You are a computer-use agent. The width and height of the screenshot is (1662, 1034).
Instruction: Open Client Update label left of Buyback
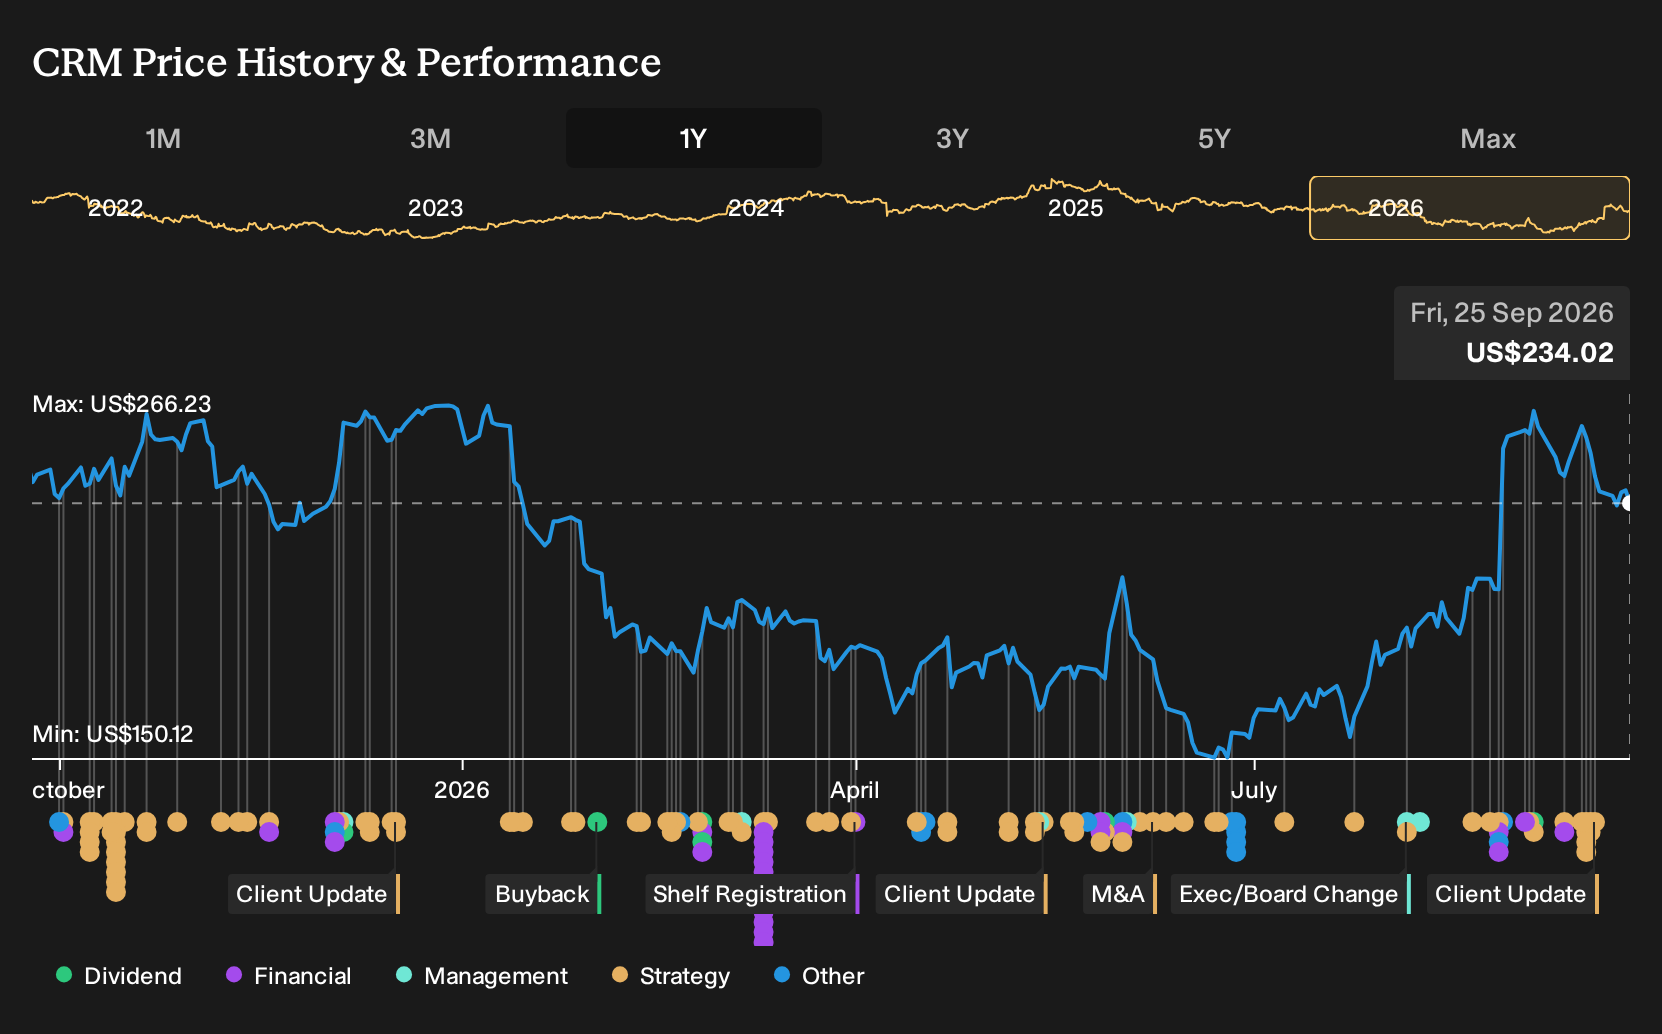[x=313, y=894]
